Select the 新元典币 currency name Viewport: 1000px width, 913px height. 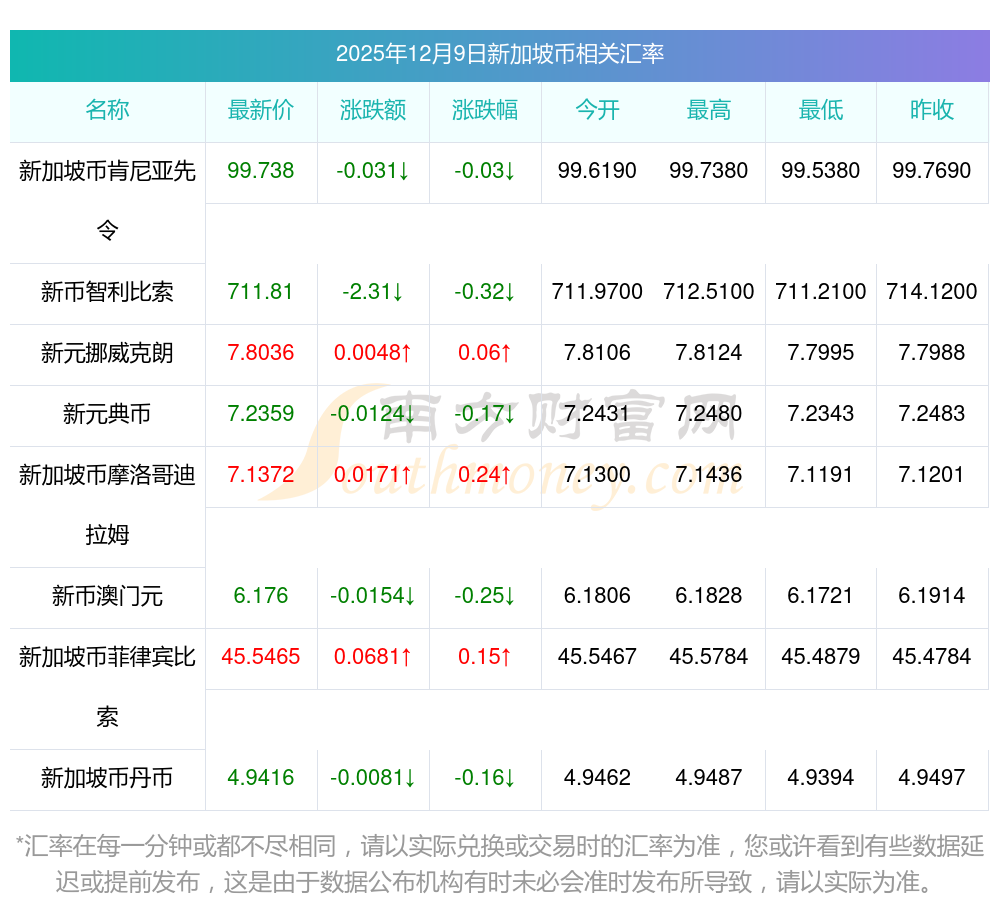click(x=107, y=414)
